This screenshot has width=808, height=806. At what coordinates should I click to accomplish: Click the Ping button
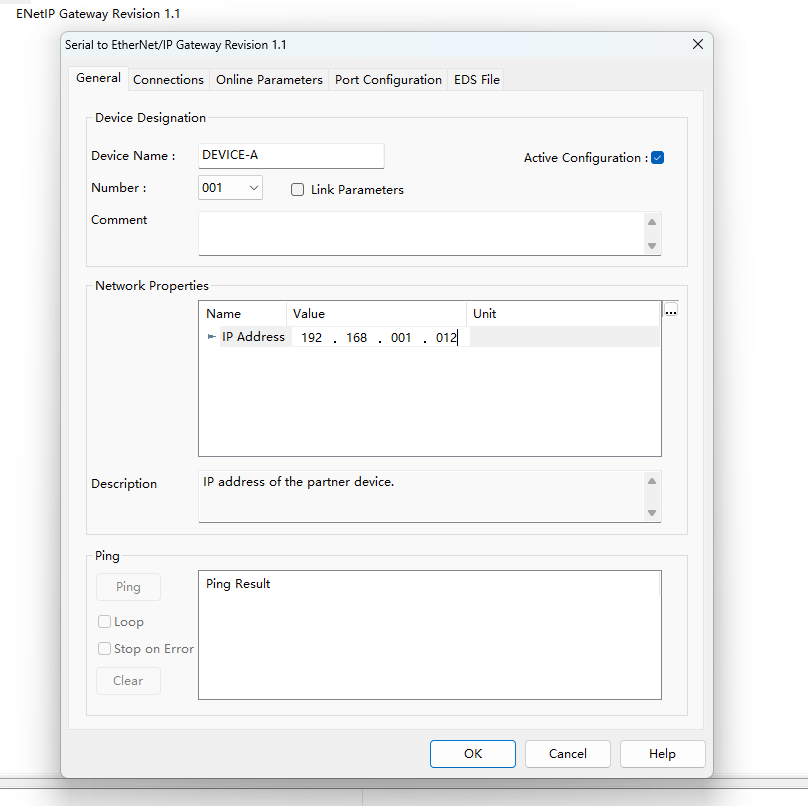point(128,587)
